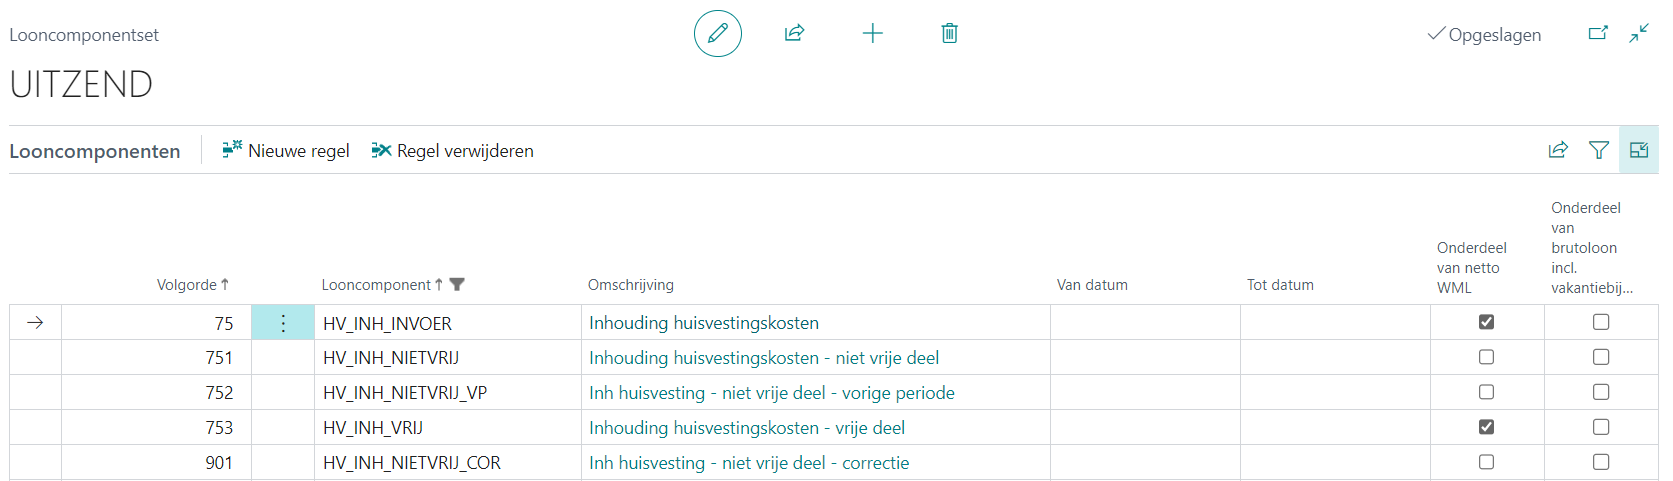The height and width of the screenshot is (481, 1673).
Task: Open the filter funnel icon
Action: [x=1598, y=151]
